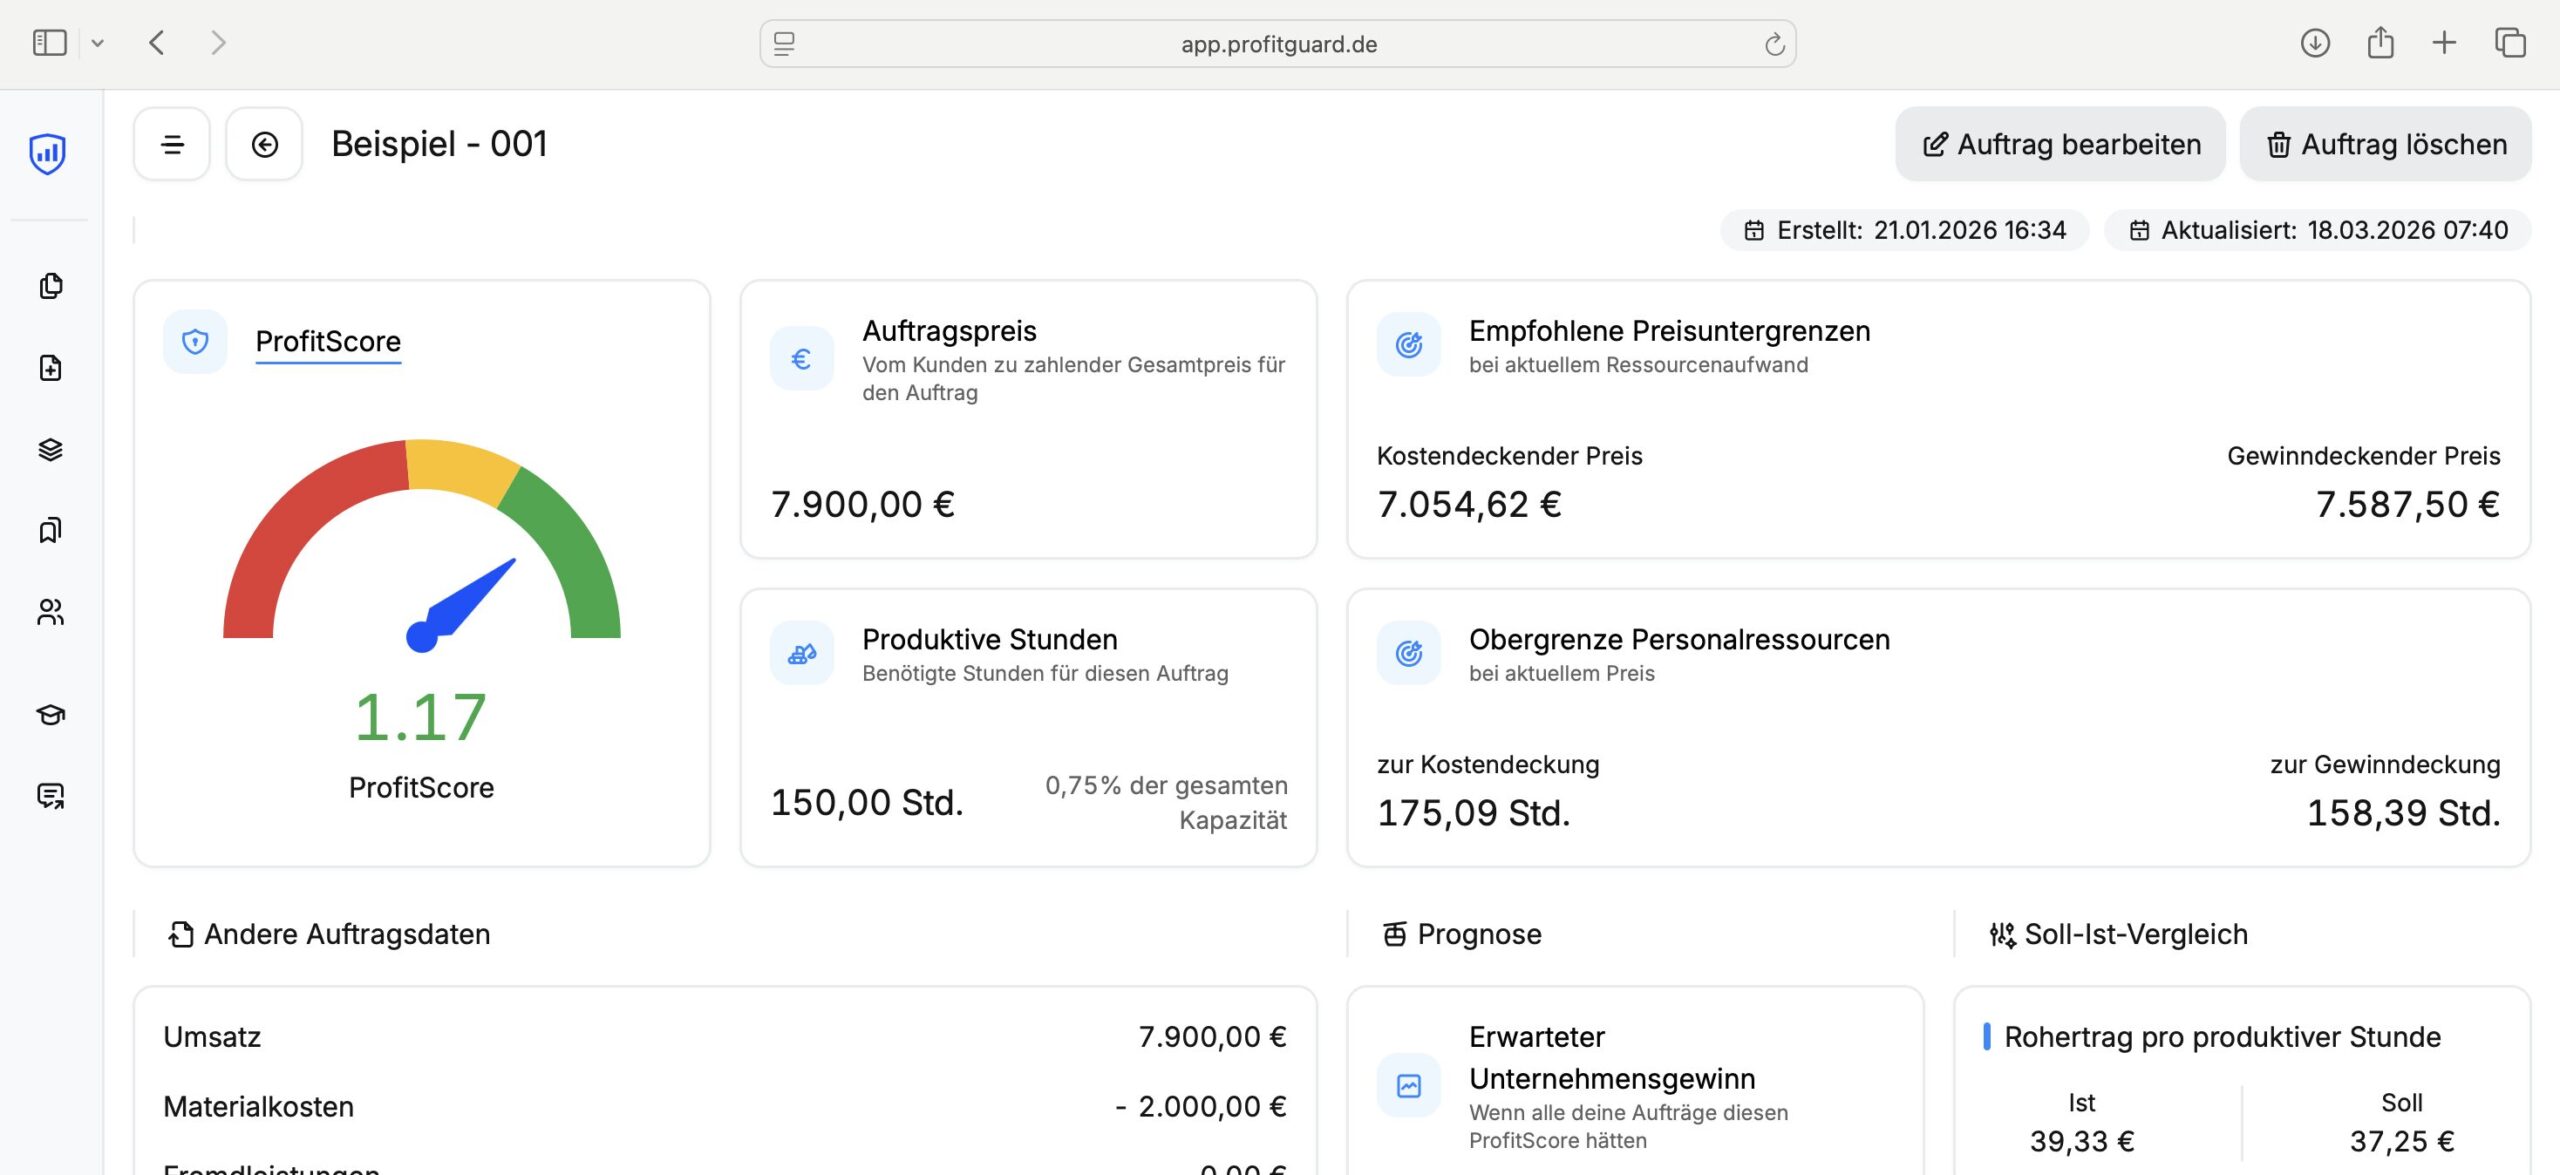Open the layers stack sidebar icon

tap(50, 449)
